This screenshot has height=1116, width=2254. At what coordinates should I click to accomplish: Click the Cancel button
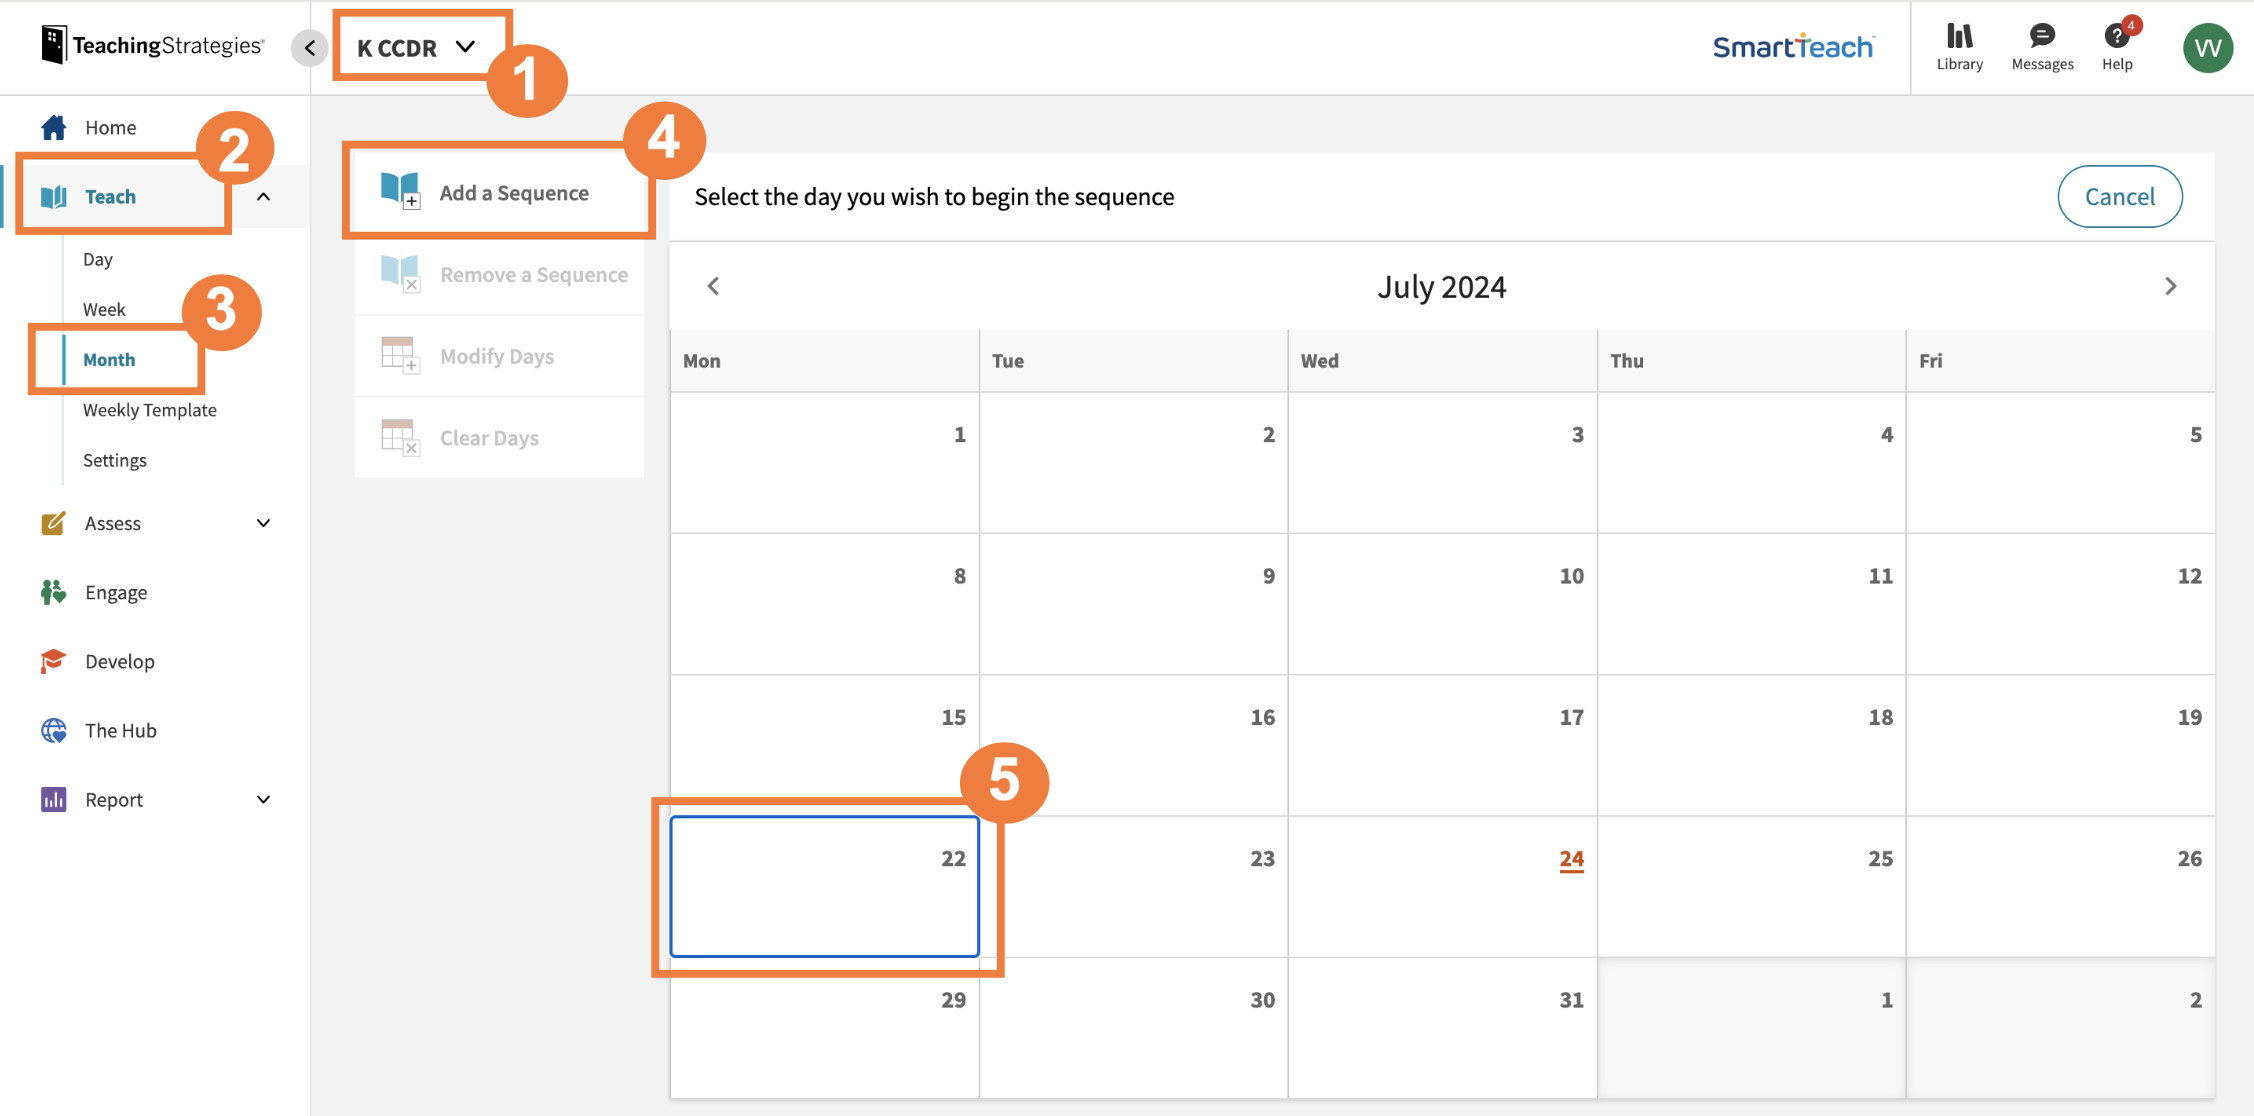2119,197
